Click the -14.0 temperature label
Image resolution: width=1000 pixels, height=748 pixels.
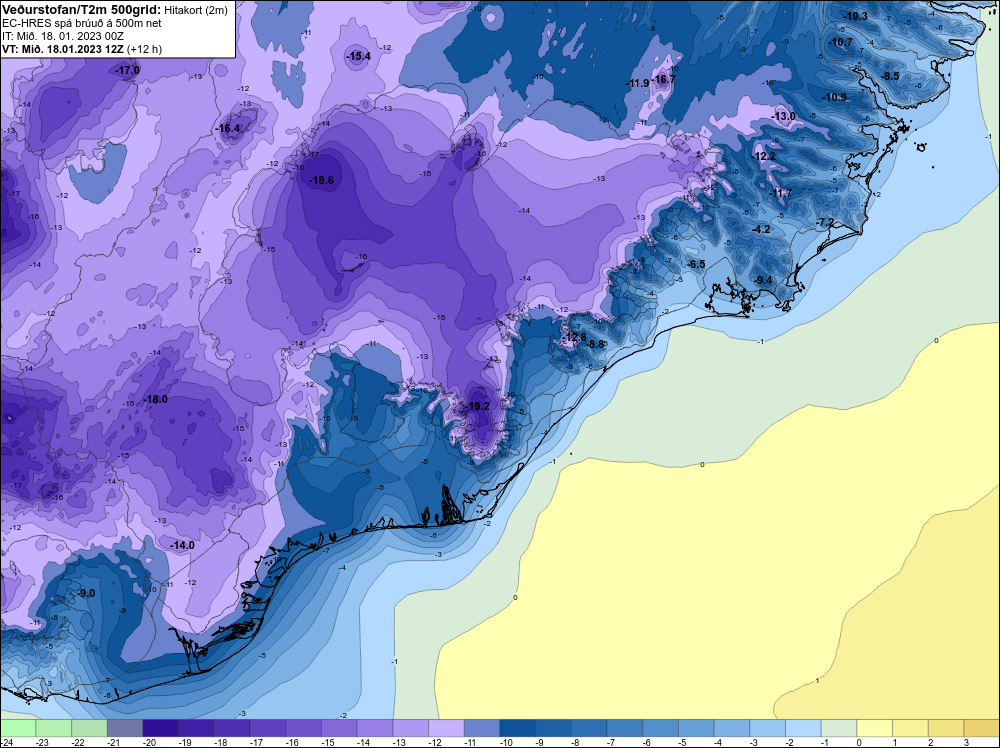(182, 545)
